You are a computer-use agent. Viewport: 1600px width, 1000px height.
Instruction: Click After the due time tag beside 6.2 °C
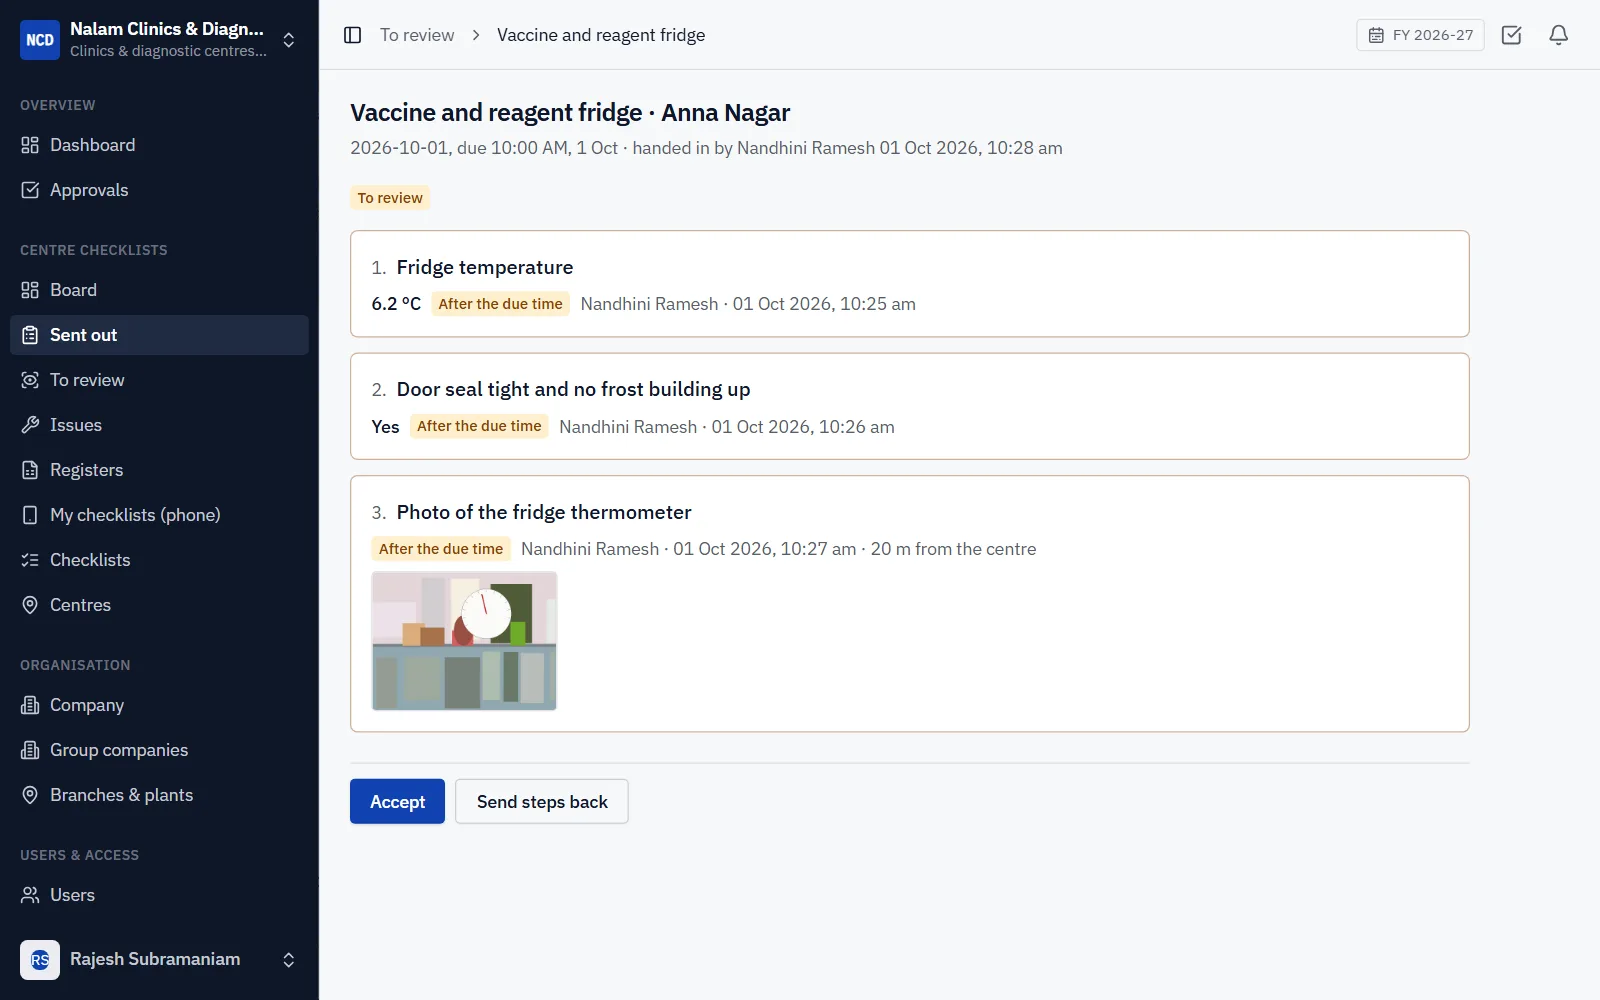500,304
